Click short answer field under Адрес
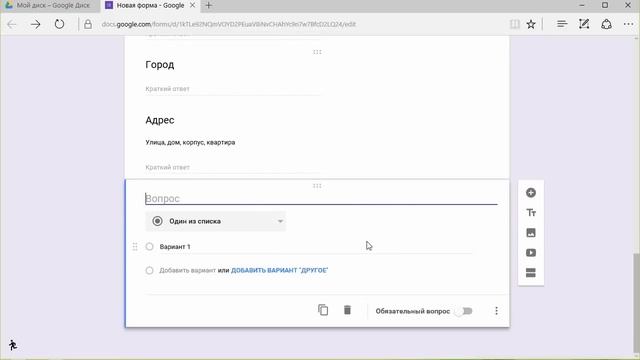640x360 pixels. (x=234, y=167)
